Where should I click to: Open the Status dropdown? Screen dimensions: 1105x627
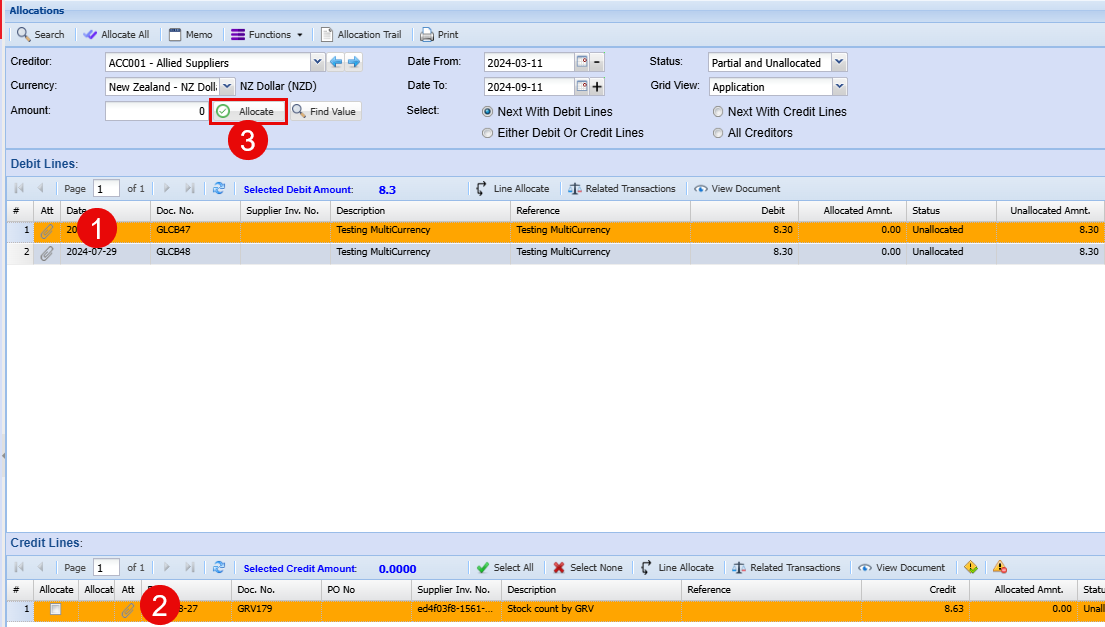838,62
